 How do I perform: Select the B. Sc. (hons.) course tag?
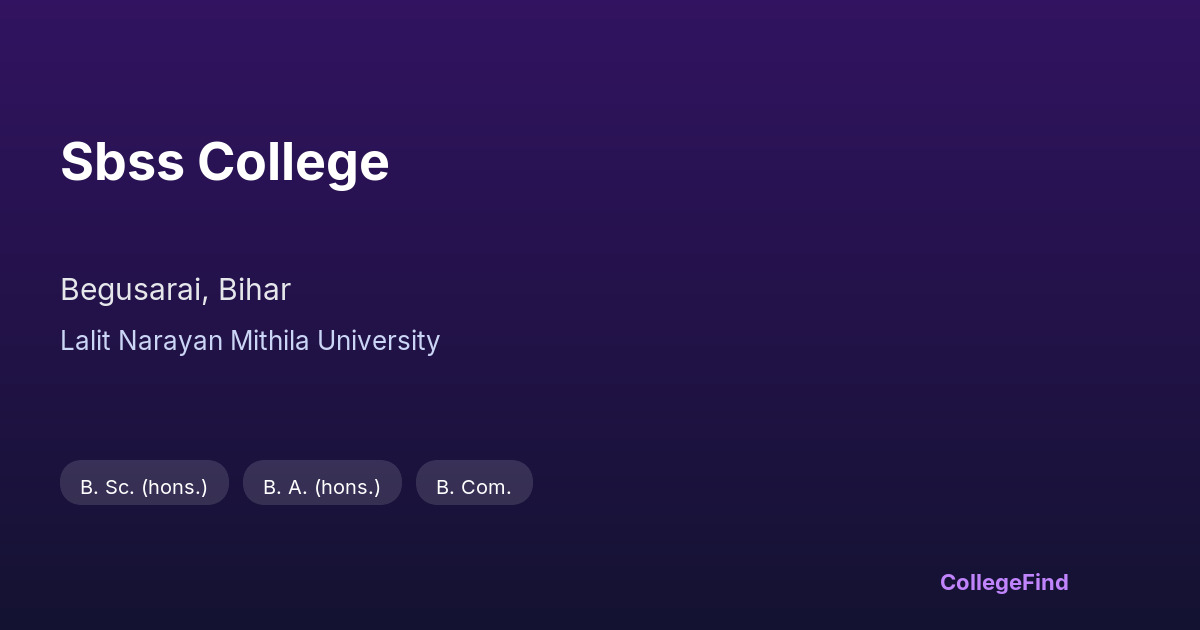click(x=144, y=487)
